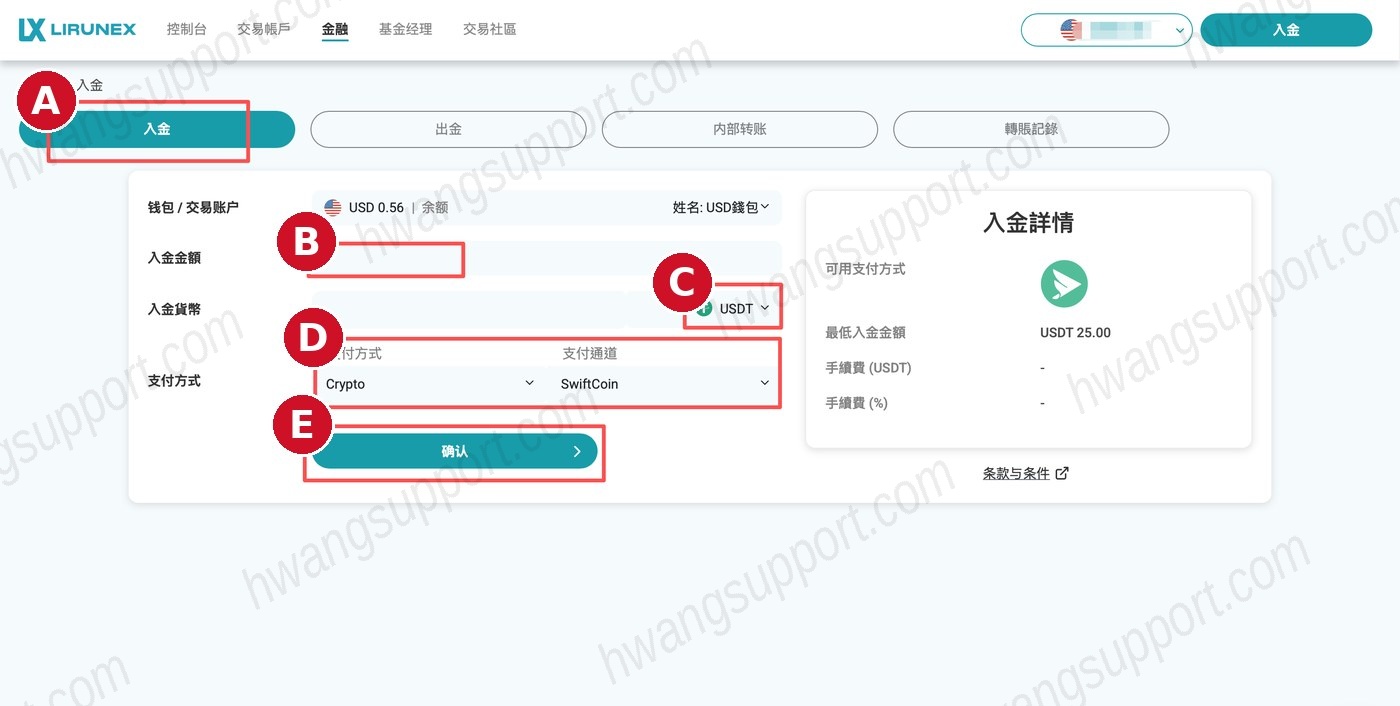The height and width of the screenshot is (706, 1400).
Task: Click the header 入金 button
Action: (1286, 30)
